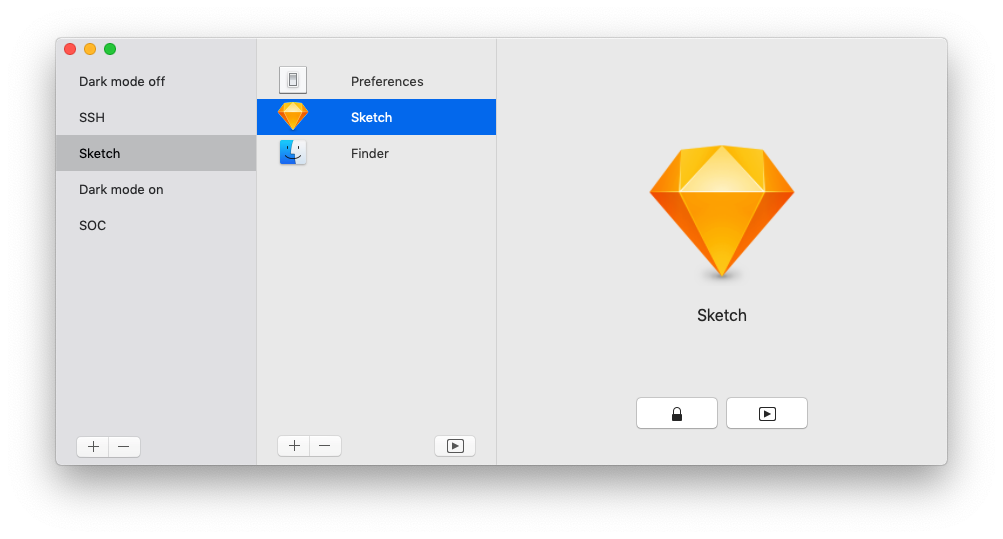
Task: Select the Preferences row label
Action: pos(387,81)
